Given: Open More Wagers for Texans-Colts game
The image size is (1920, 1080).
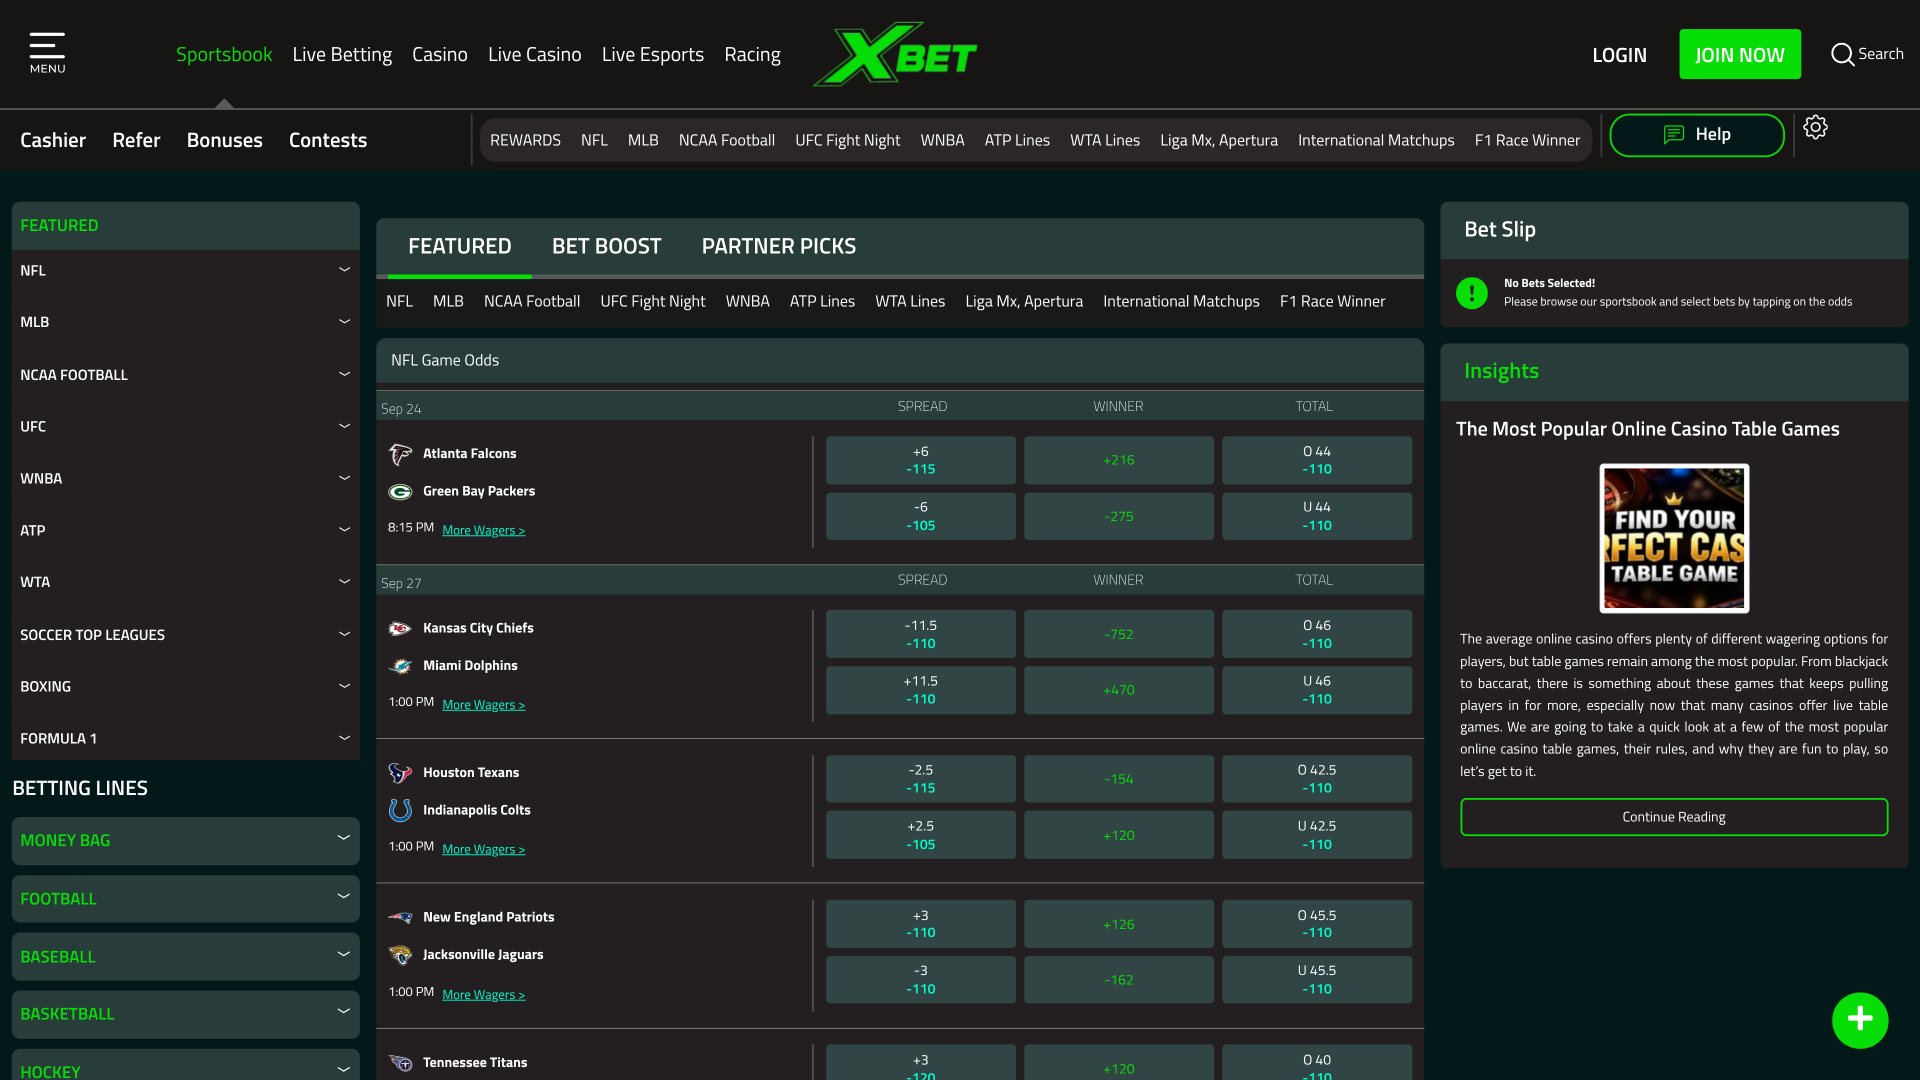Looking at the screenshot, I should (x=483, y=849).
